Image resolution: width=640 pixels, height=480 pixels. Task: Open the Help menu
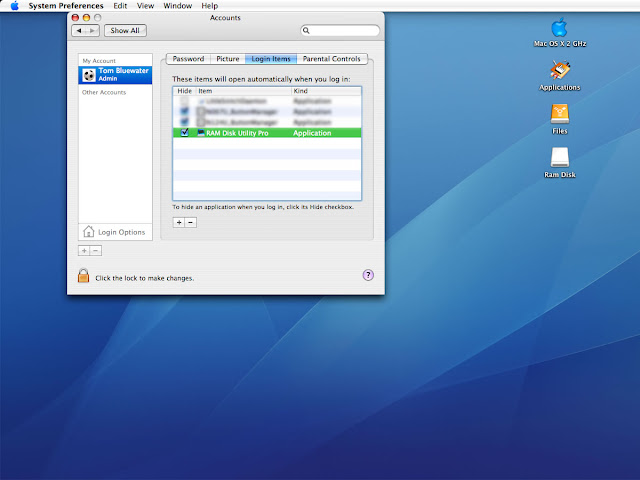(209, 6)
